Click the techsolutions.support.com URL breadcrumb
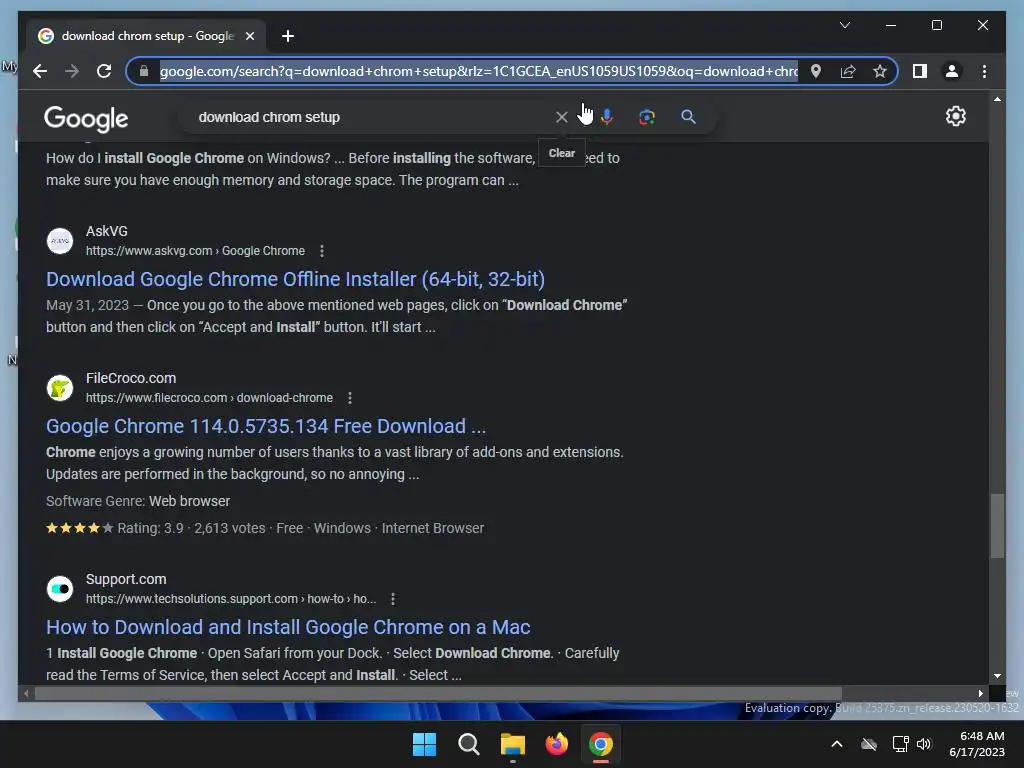 click(231, 599)
